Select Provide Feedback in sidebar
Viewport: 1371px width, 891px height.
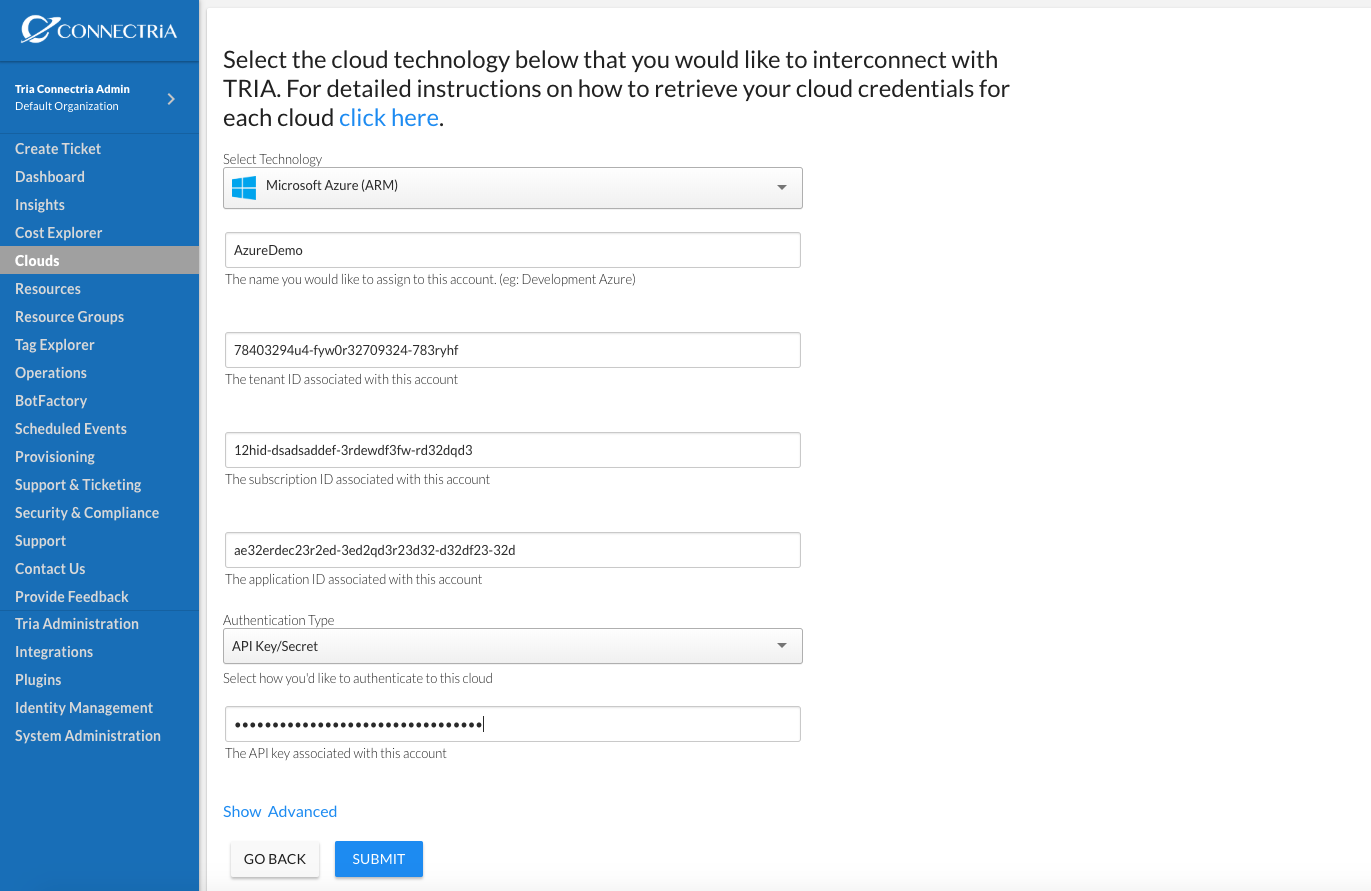tap(72, 597)
